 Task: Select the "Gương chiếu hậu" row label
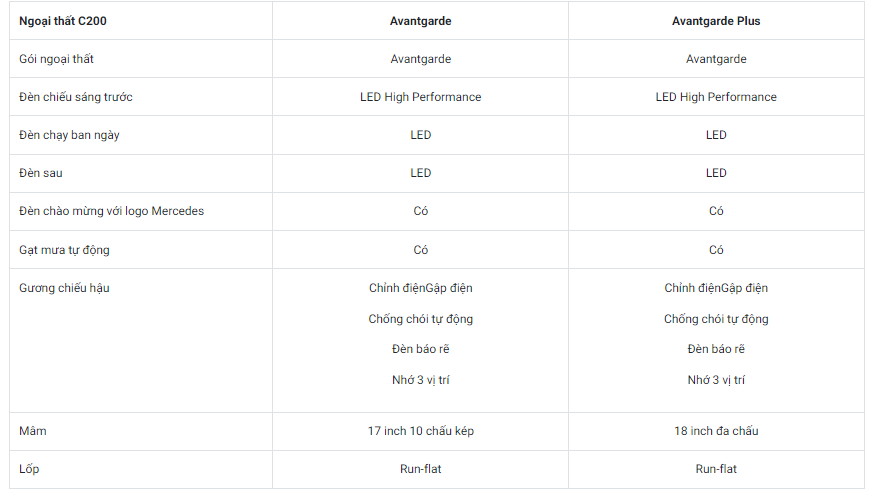(x=63, y=288)
